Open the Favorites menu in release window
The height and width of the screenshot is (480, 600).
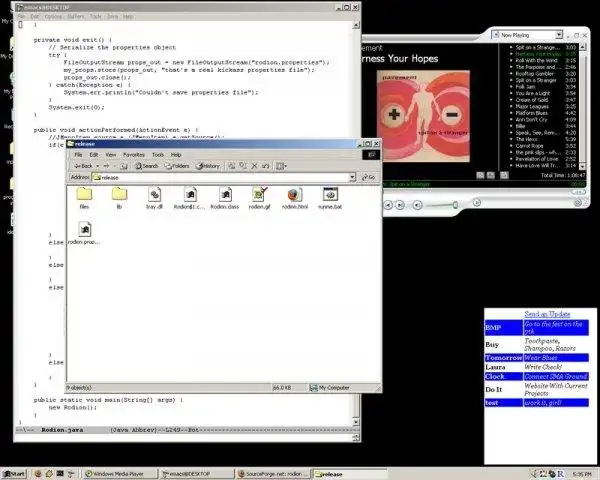134,155
